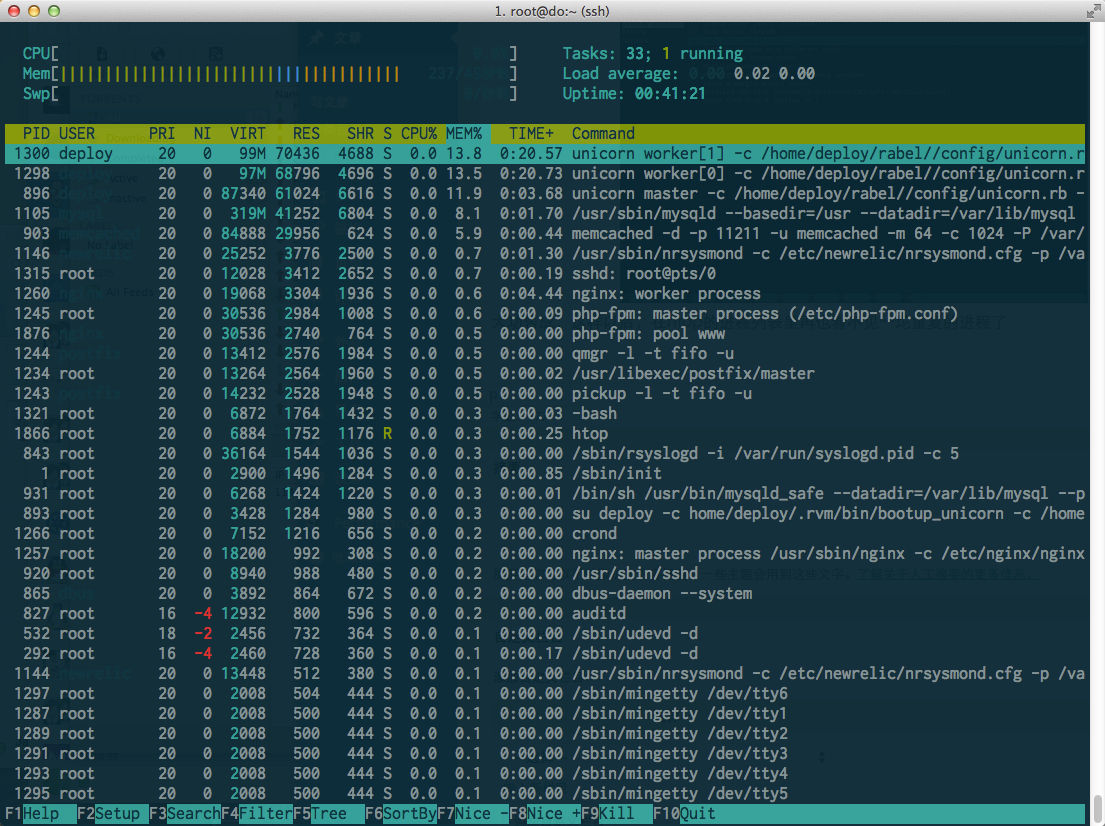
Task: Minimize the terminal with yellow button
Action: pos(33,11)
